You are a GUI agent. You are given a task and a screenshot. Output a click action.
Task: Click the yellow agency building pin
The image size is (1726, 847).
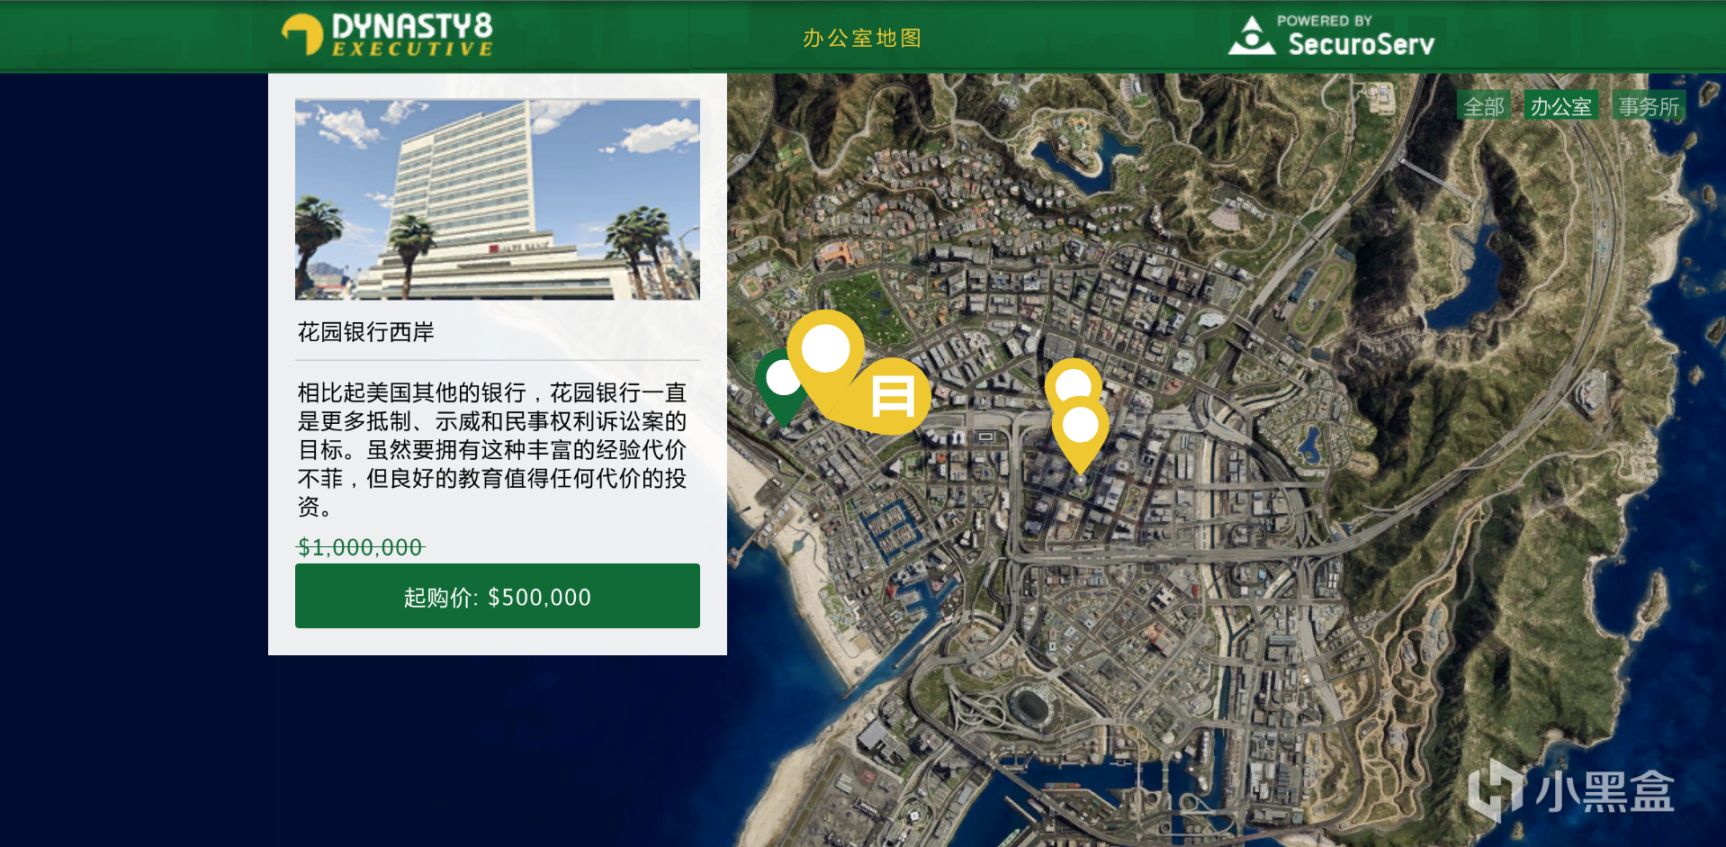tap(893, 396)
